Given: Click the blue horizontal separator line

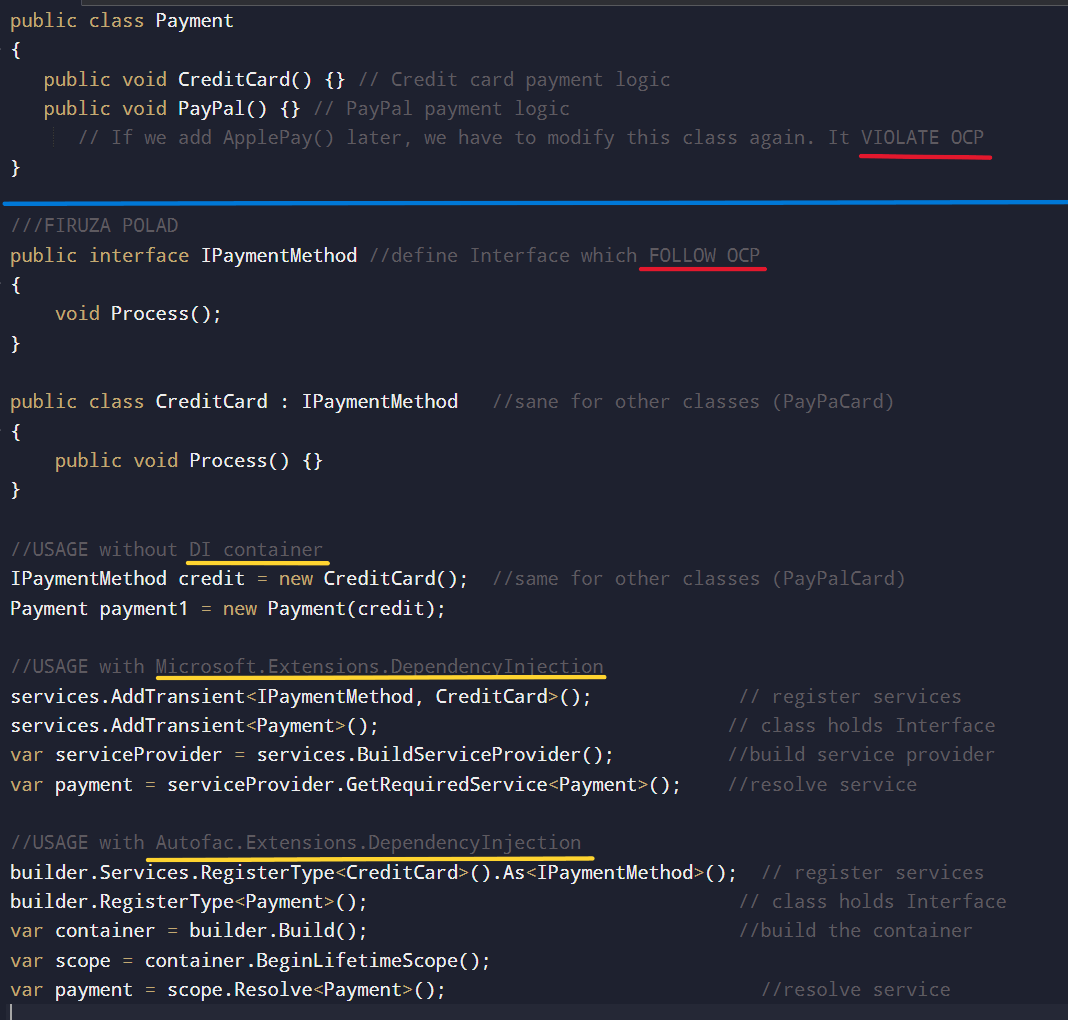Looking at the screenshot, I should click(534, 202).
